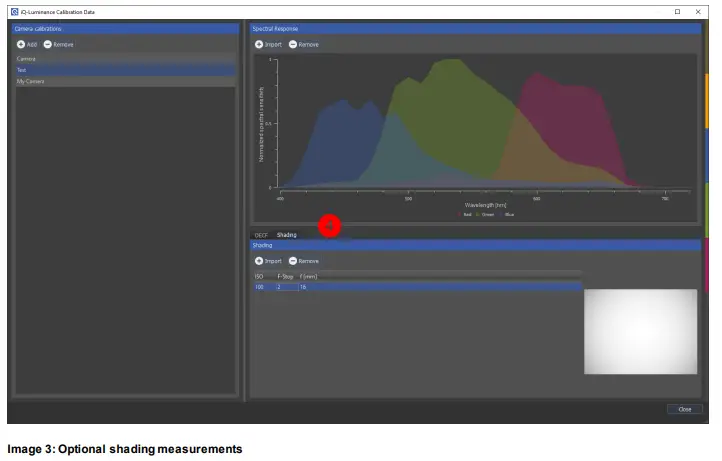Click the Remove camera calibration minus icon
This screenshot has height=461, width=722.
tap(47, 44)
